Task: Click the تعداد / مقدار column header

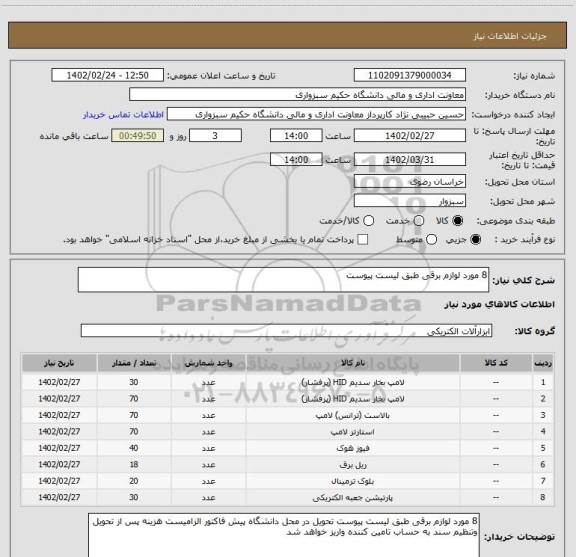Action: pyautogui.click(x=134, y=363)
